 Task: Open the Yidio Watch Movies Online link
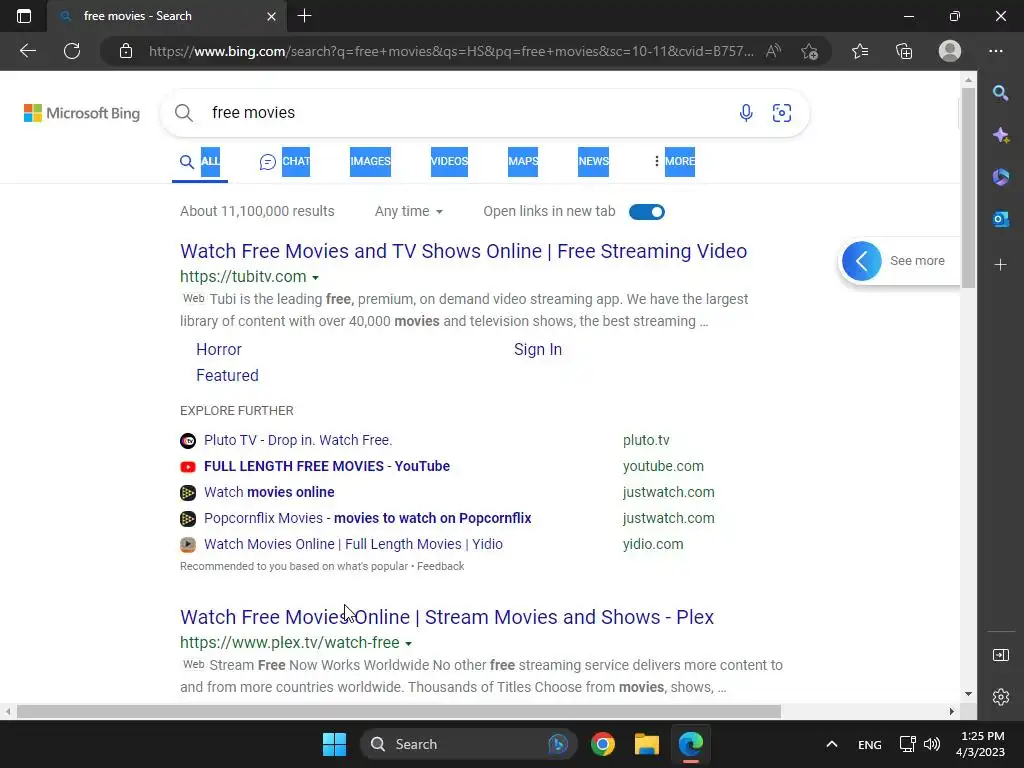[x=353, y=544]
